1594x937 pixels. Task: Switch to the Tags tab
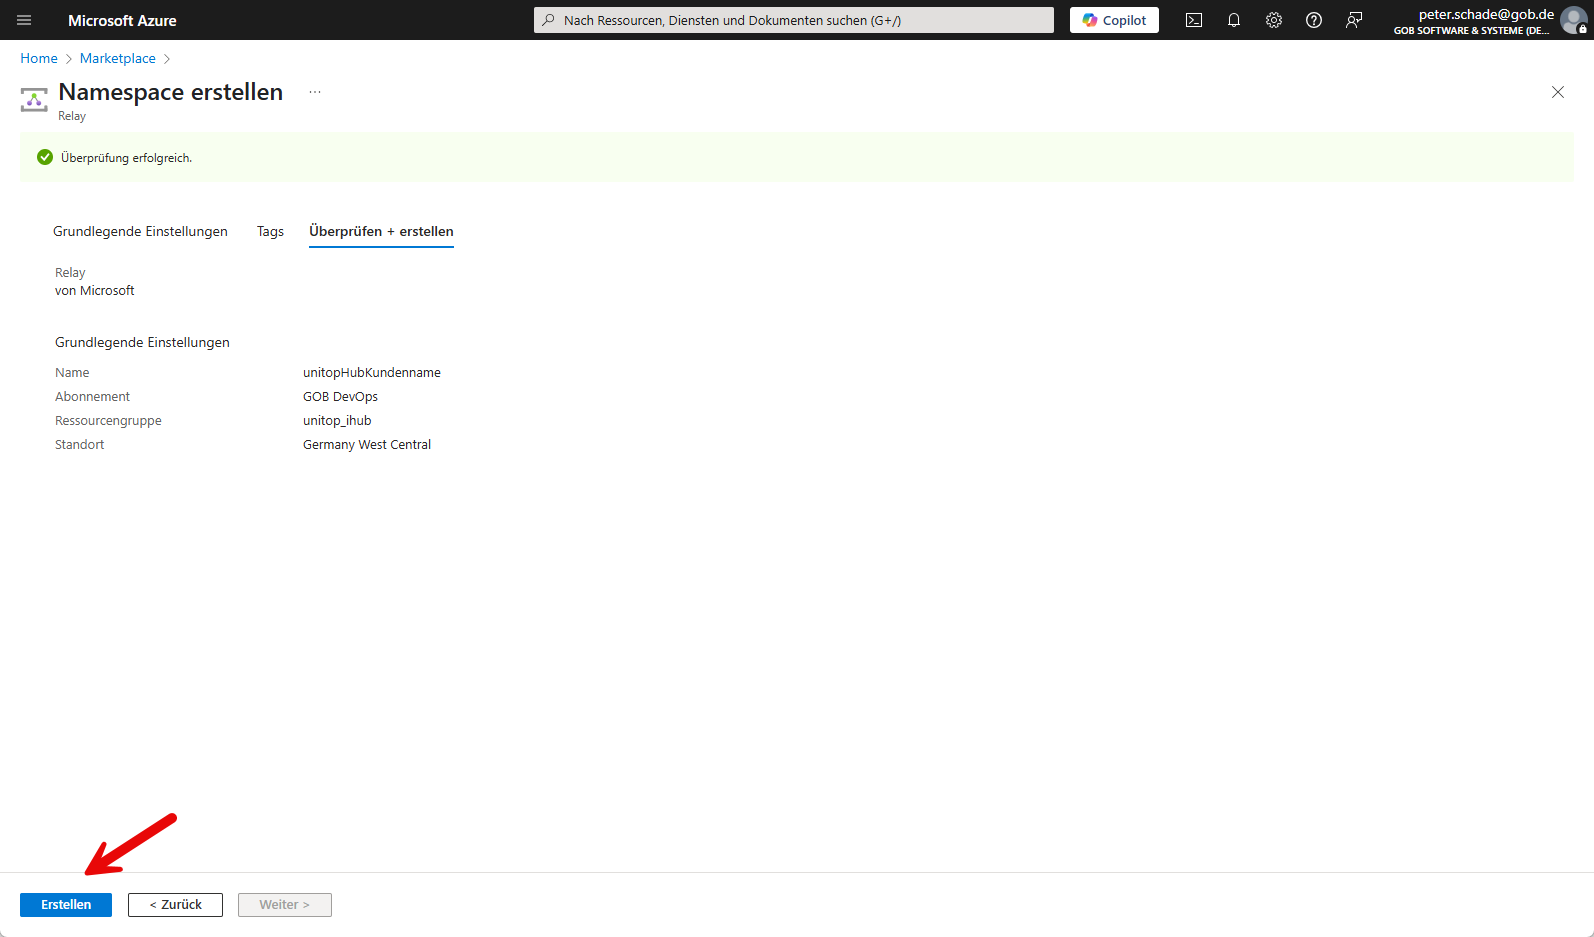point(270,231)
